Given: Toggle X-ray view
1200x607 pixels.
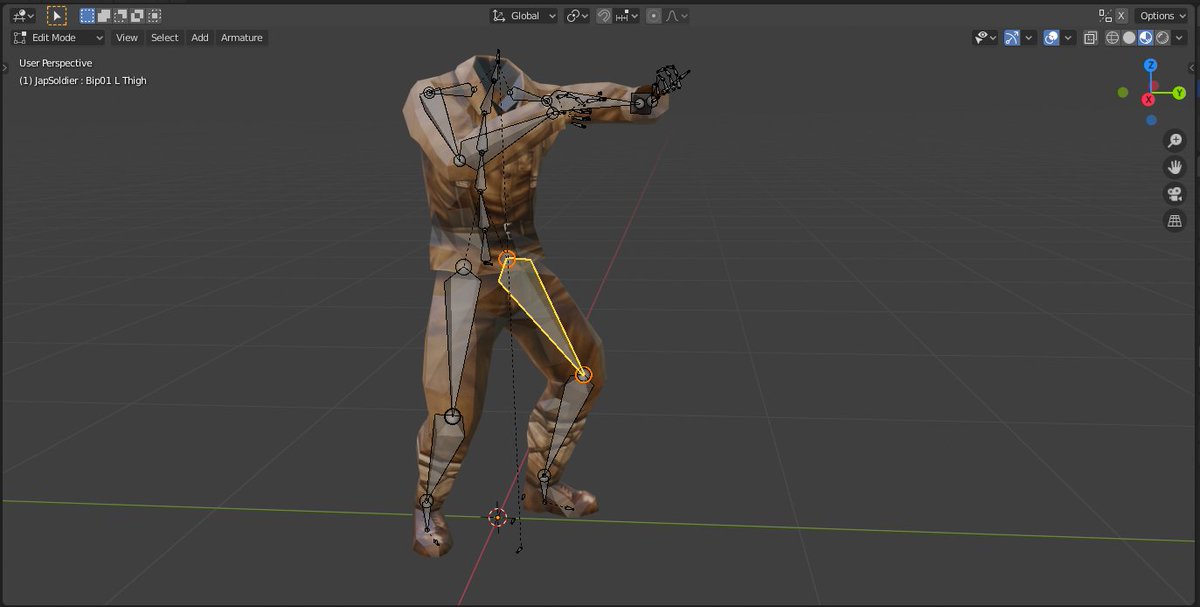Looking at the screenshot, I should pos(1090,38).
